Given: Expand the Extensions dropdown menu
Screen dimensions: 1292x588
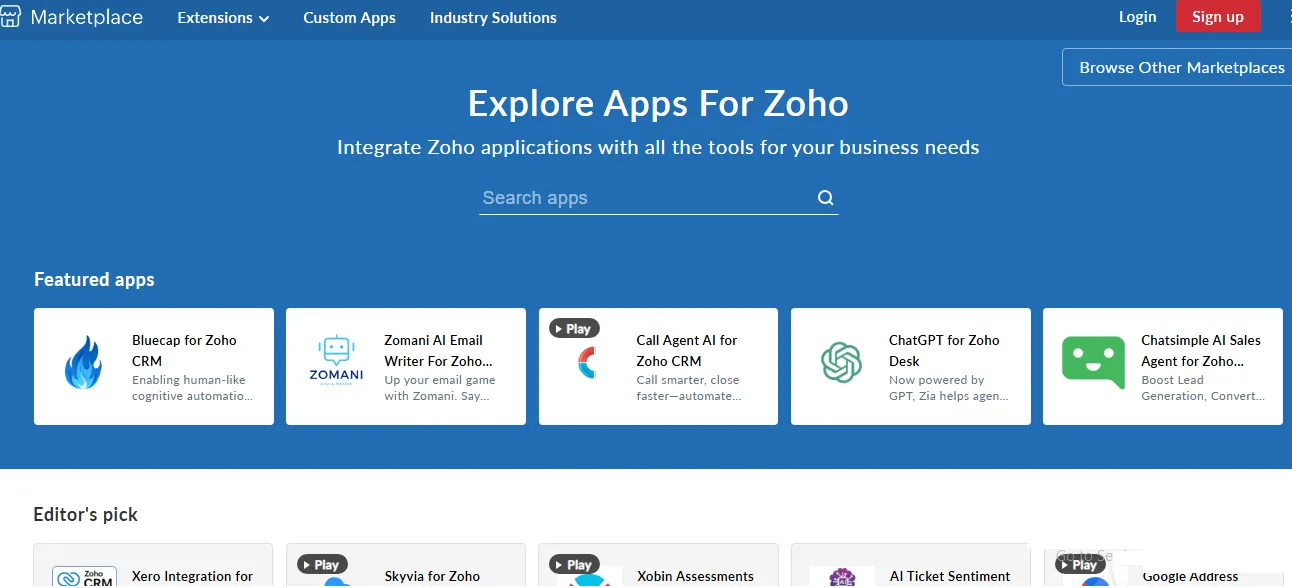Looking at the screenshot, I should tap(223, 18).
